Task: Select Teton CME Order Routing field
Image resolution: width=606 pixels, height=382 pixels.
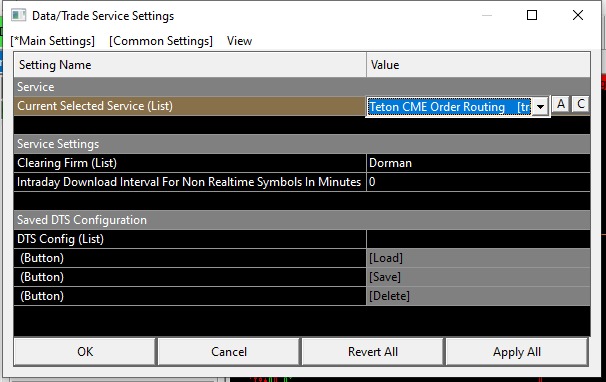Action: 450,107
